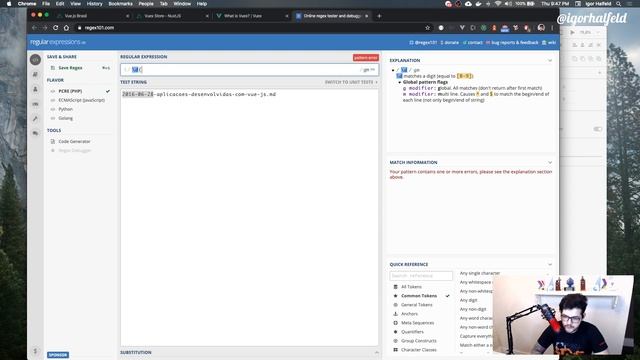
Task: Open the wiki link in header
Action: 549,42
